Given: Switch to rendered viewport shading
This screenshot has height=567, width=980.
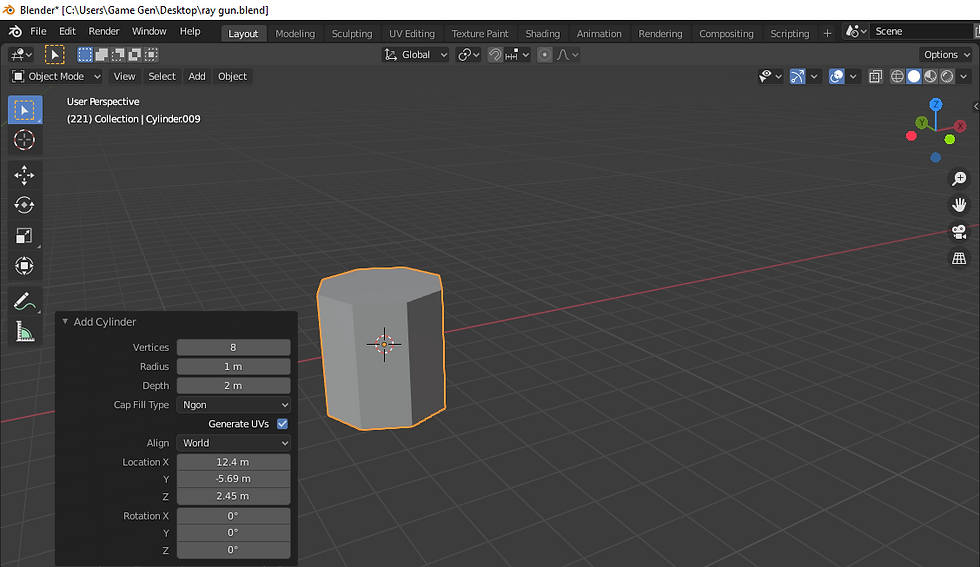Looking at the screenshot, I should (x=948, y=76).
